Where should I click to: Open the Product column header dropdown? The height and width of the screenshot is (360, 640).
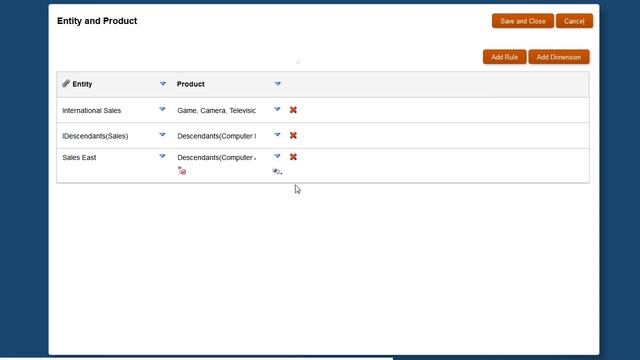point(278,84)
